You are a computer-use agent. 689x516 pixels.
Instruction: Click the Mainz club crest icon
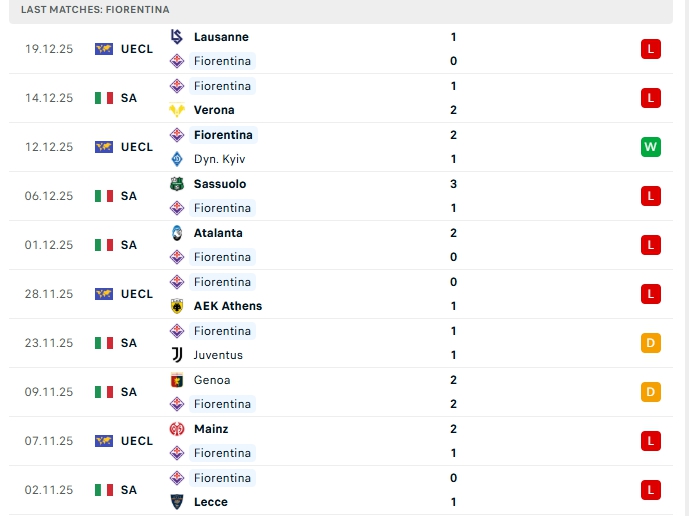pyautogui.click(x=177, y=429)
